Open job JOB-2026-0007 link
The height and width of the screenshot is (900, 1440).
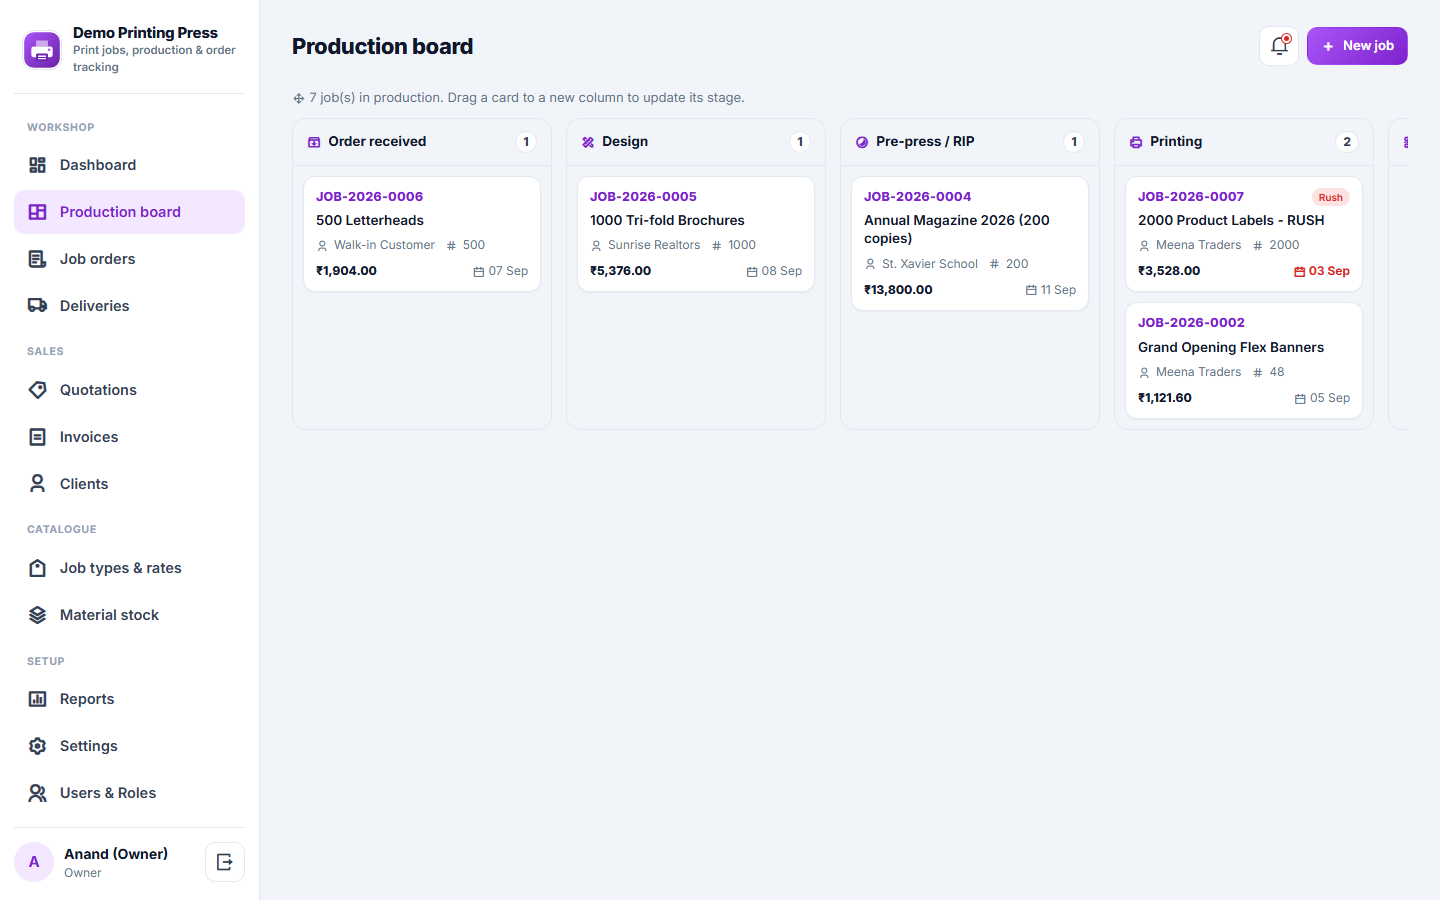(x=1191, y=197)
